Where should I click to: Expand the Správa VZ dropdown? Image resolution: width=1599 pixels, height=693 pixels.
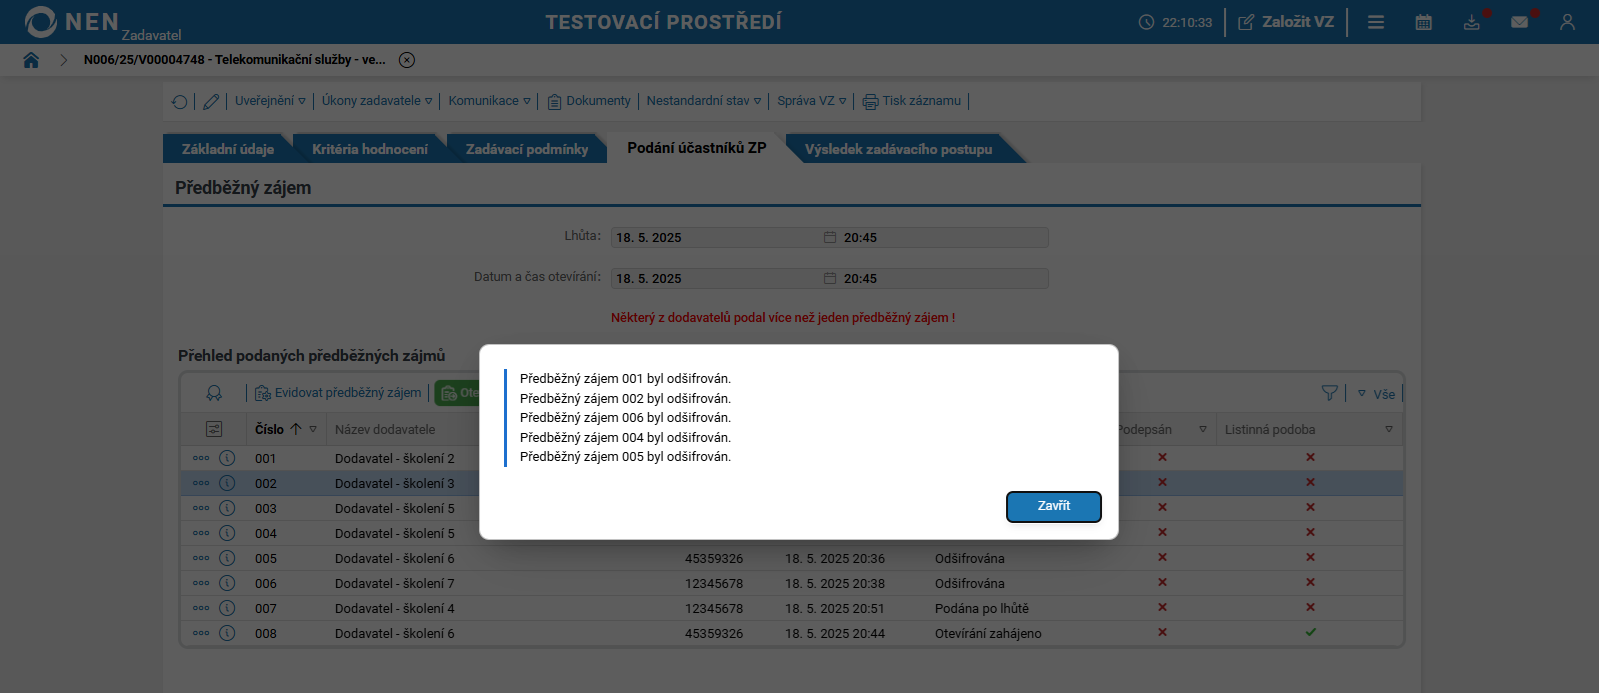pyautogui.click(x=812, y=101)
